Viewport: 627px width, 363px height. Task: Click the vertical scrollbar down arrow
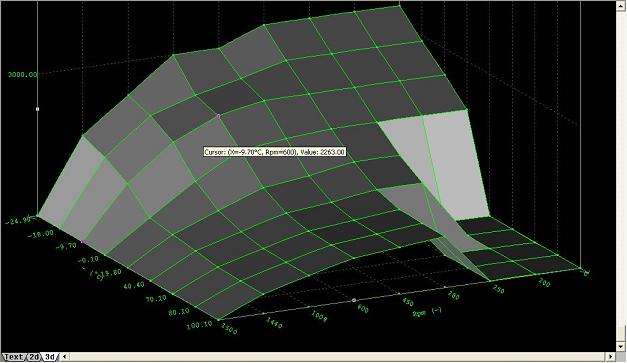[621, 347]
